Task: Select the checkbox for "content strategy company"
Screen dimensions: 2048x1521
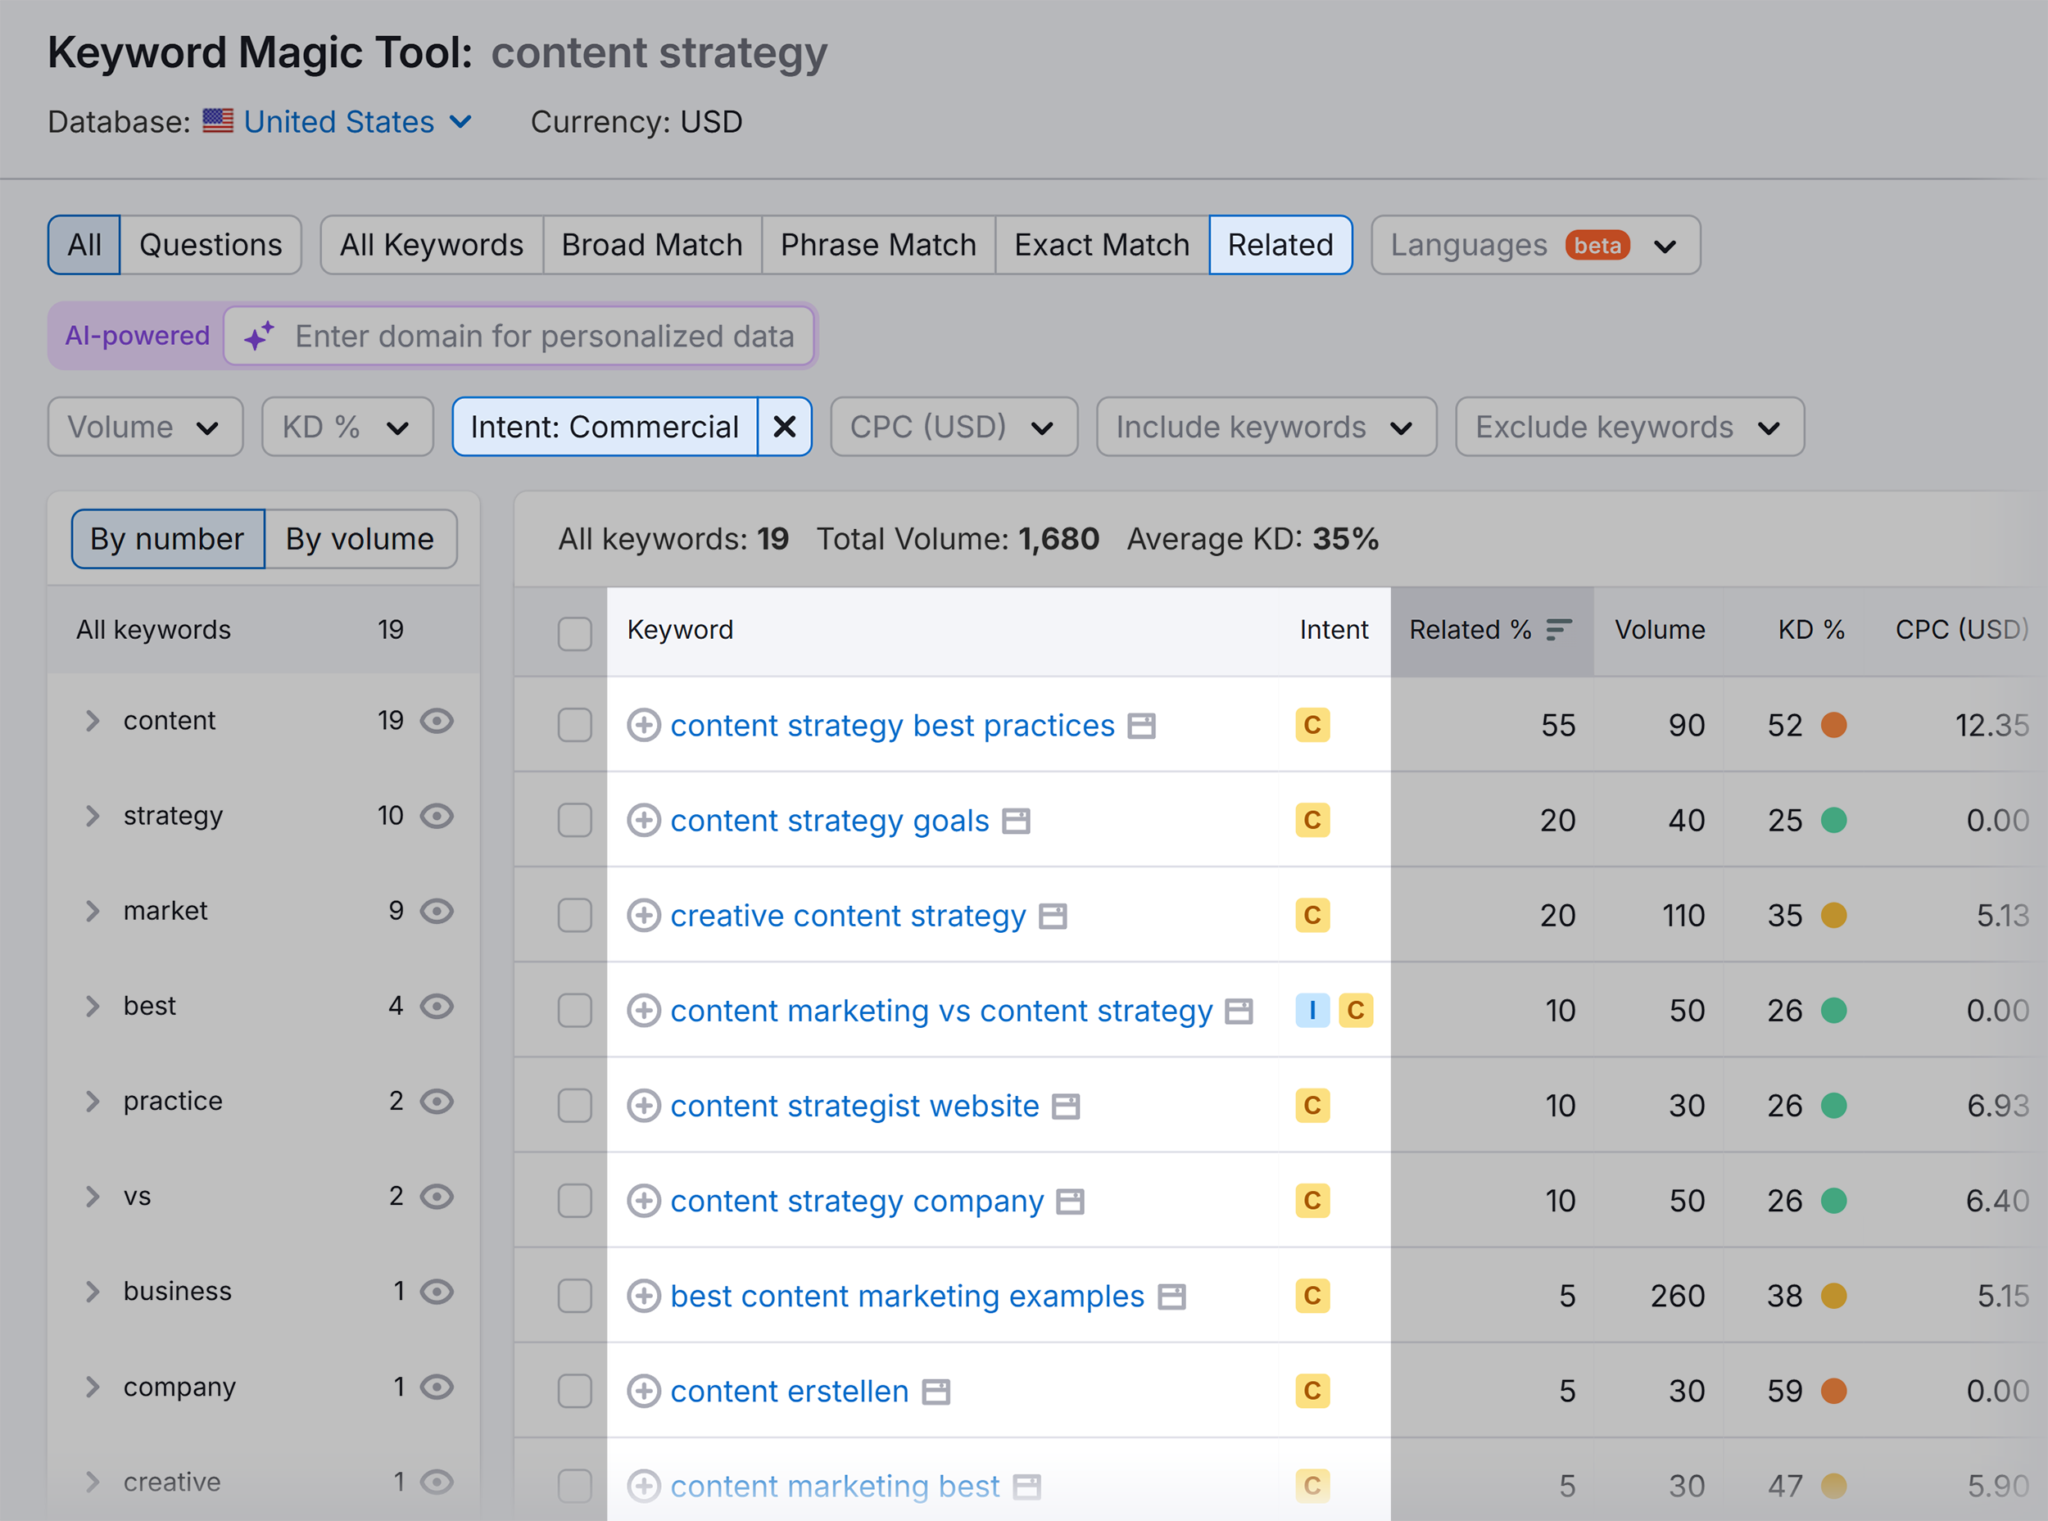Action: pyautogui.click(x=575, y=1200)
